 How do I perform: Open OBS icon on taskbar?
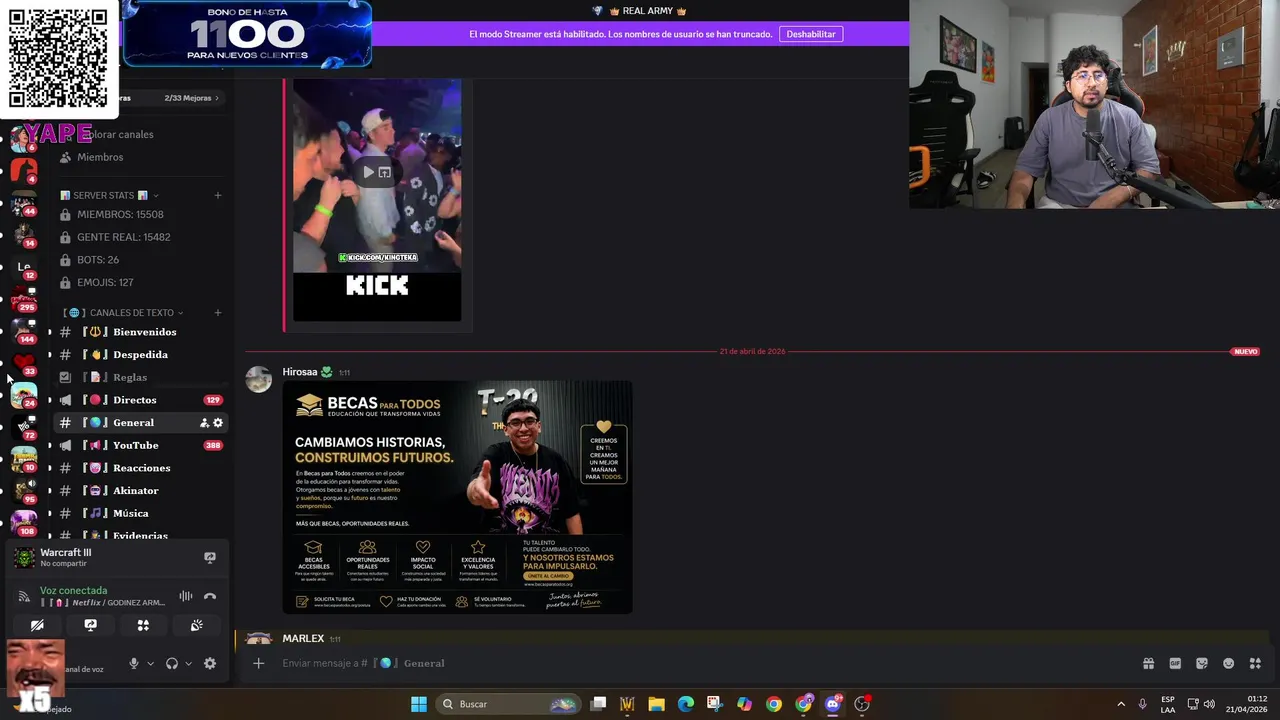pyautogui.click(x=862, y=704)
